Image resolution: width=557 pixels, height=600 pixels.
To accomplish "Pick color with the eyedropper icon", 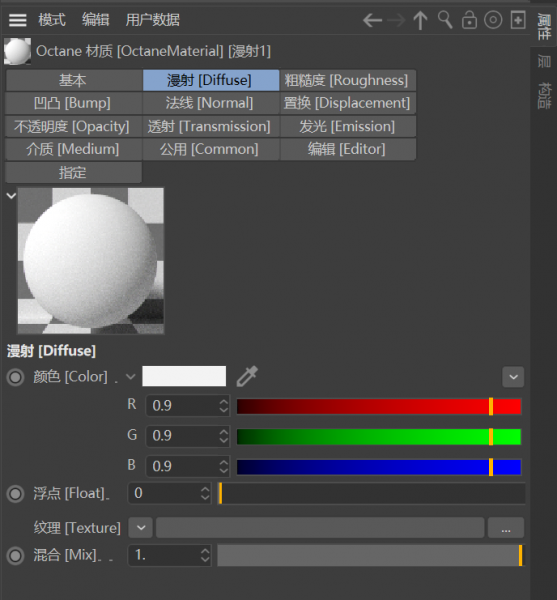I will (247, 376).
